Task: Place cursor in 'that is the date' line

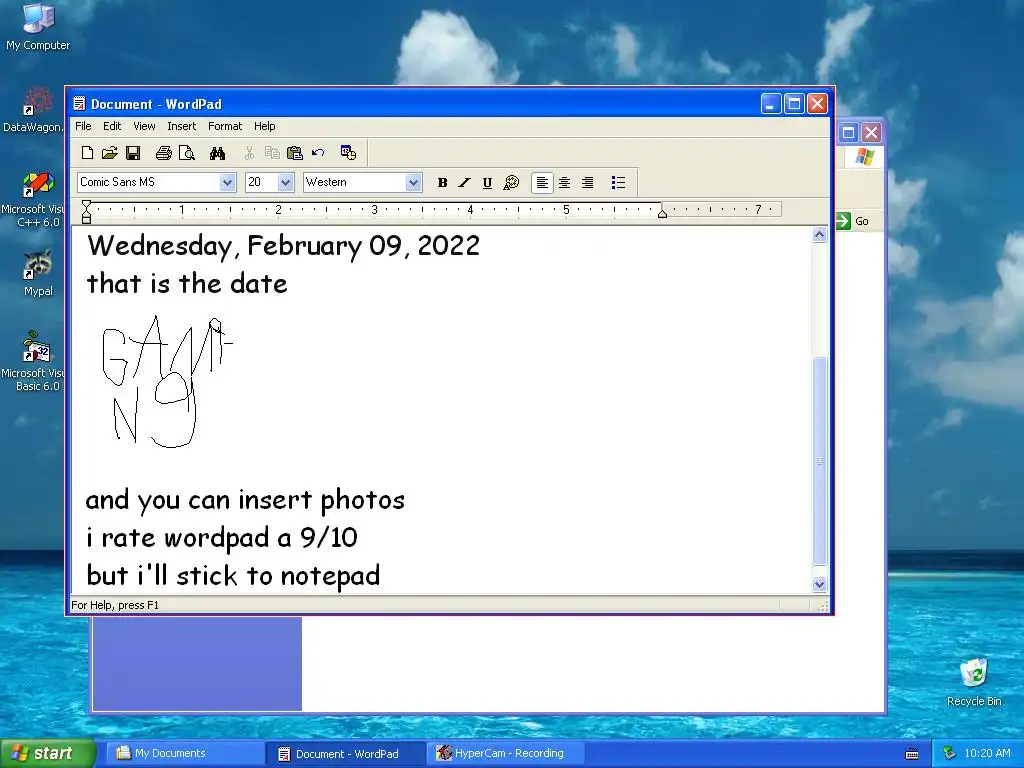Action: [187, 283]
